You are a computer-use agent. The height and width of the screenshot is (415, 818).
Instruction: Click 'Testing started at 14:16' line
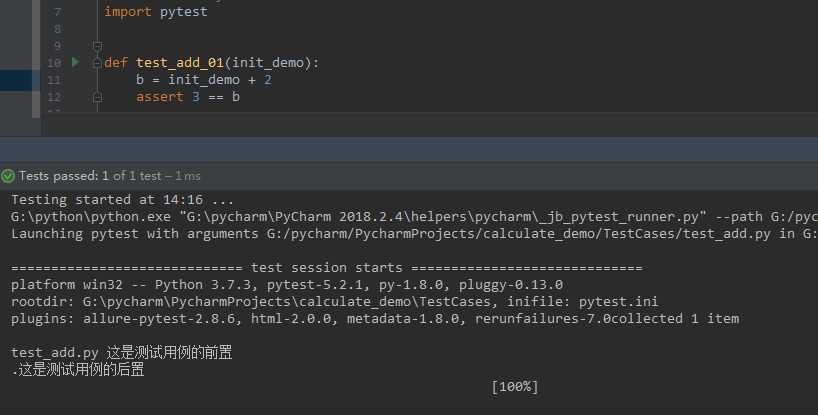pyautogui.click(x=123, y=200)
